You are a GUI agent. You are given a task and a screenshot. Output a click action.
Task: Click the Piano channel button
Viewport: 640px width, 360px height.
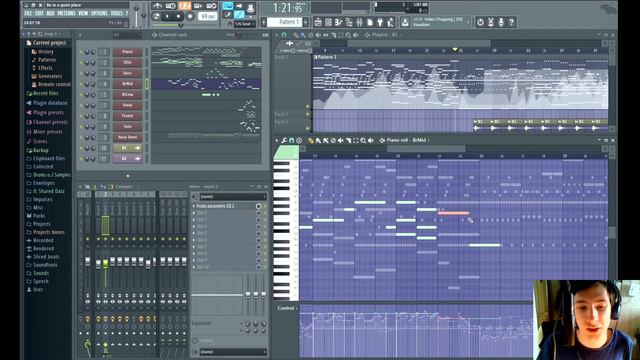(x=127, y=52)
